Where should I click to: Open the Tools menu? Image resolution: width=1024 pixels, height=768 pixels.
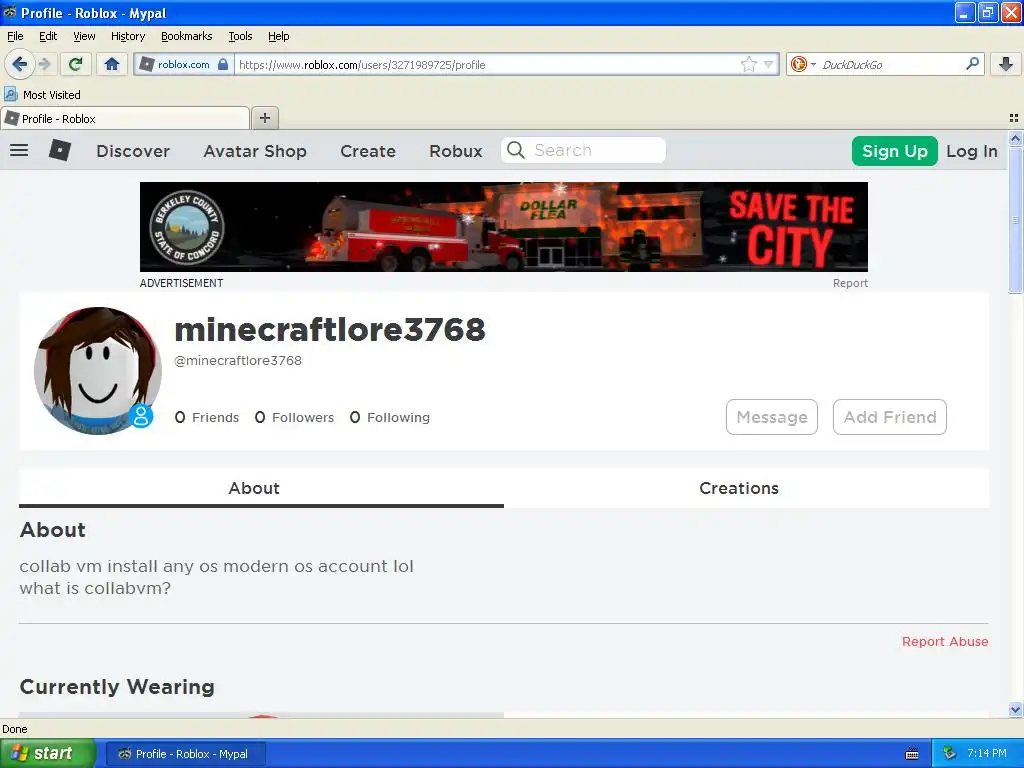tap(240, 36)
